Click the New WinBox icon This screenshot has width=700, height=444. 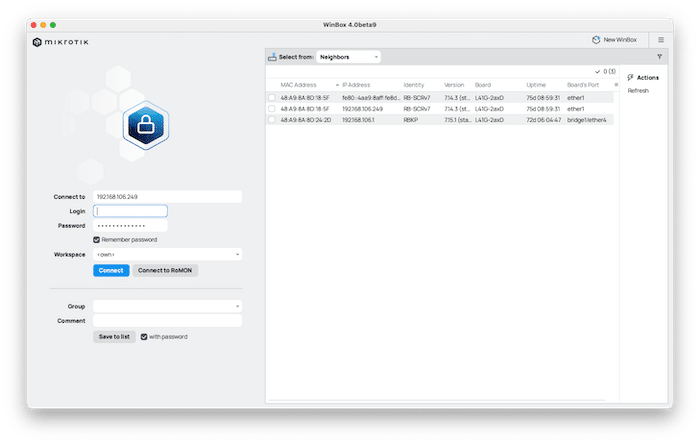[x=596, y=40]
